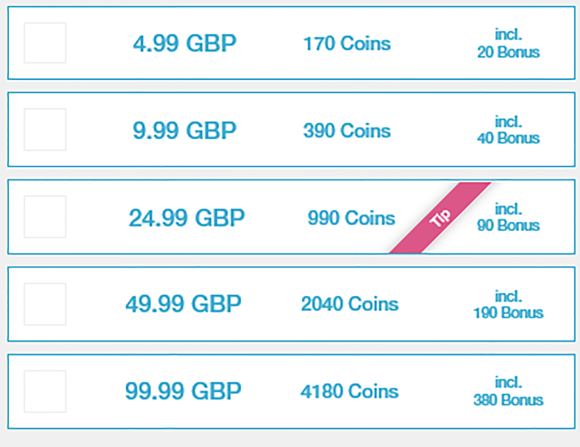The image size is (580, 447).
Task: Choose the 390 Coins amount text
Action: pyautogui.click(x=347, y=131)
